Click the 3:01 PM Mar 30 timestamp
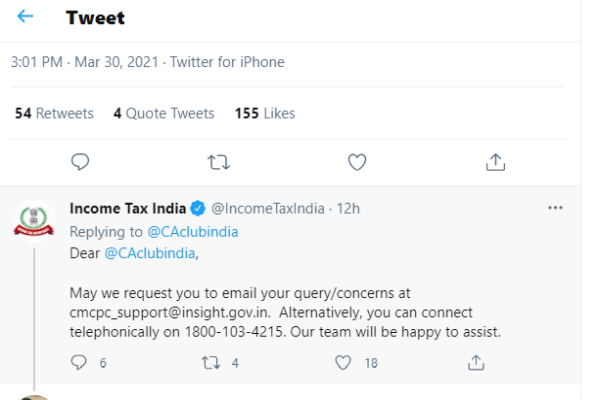The height and width of the screenshot is (400, 600). point(84,62)
